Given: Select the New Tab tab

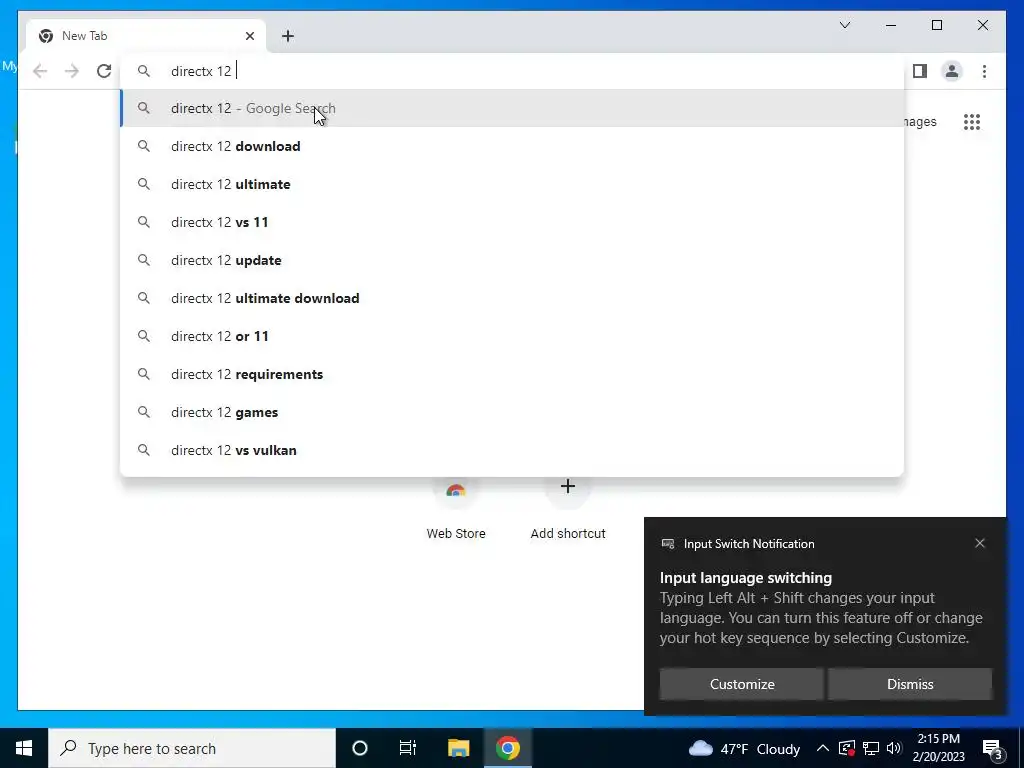Looking at the screenshot, I should tap(146, 36).
